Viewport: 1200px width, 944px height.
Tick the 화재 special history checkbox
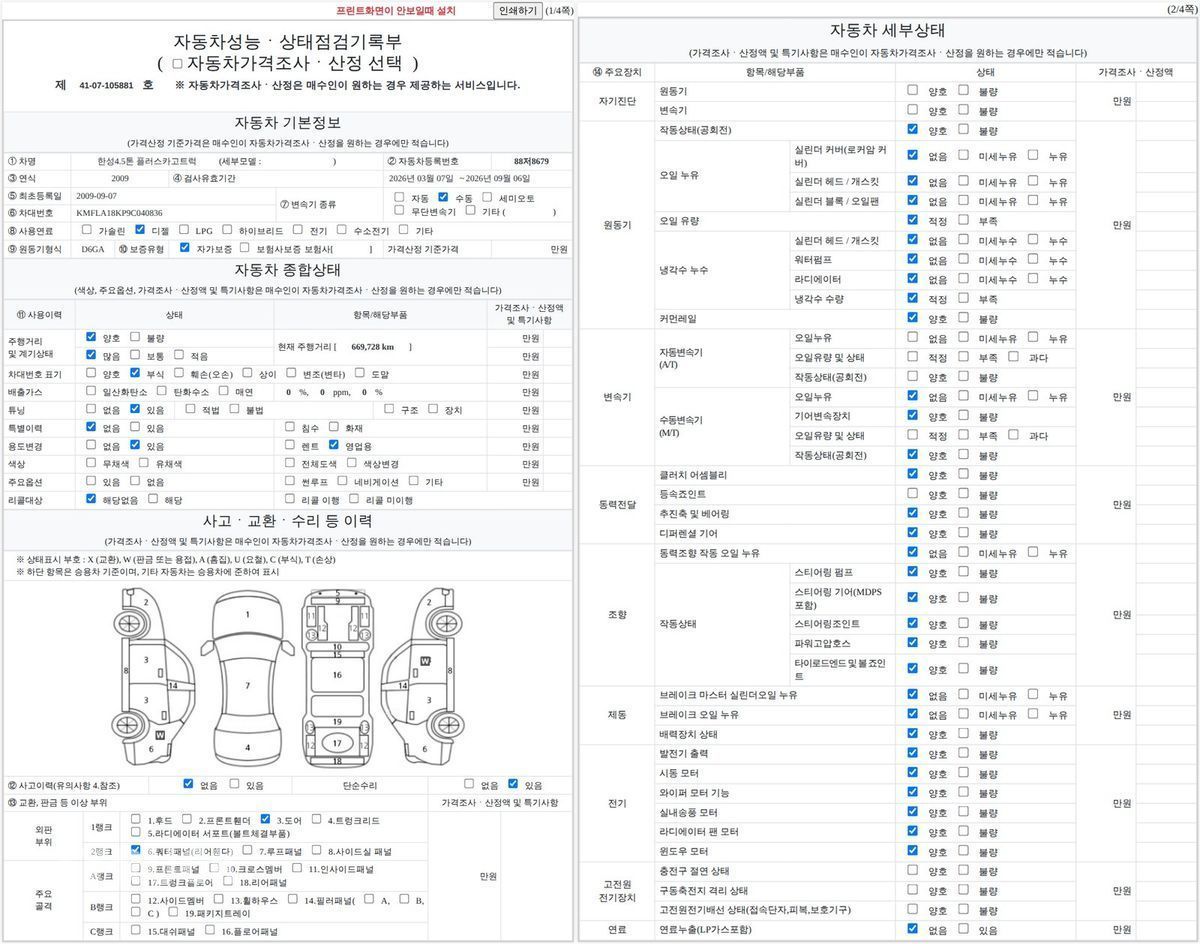pos(334,427)
